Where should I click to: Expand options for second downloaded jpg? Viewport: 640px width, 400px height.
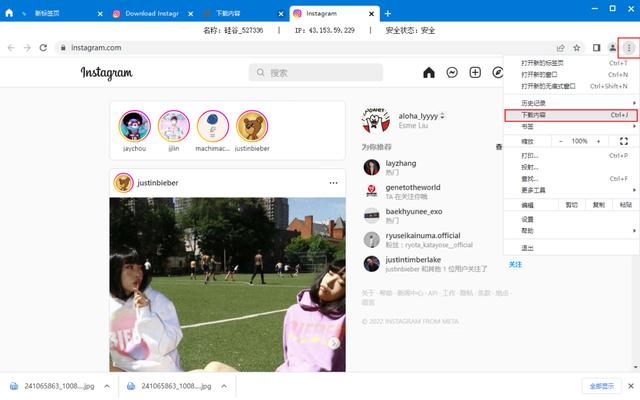point(224,386)
